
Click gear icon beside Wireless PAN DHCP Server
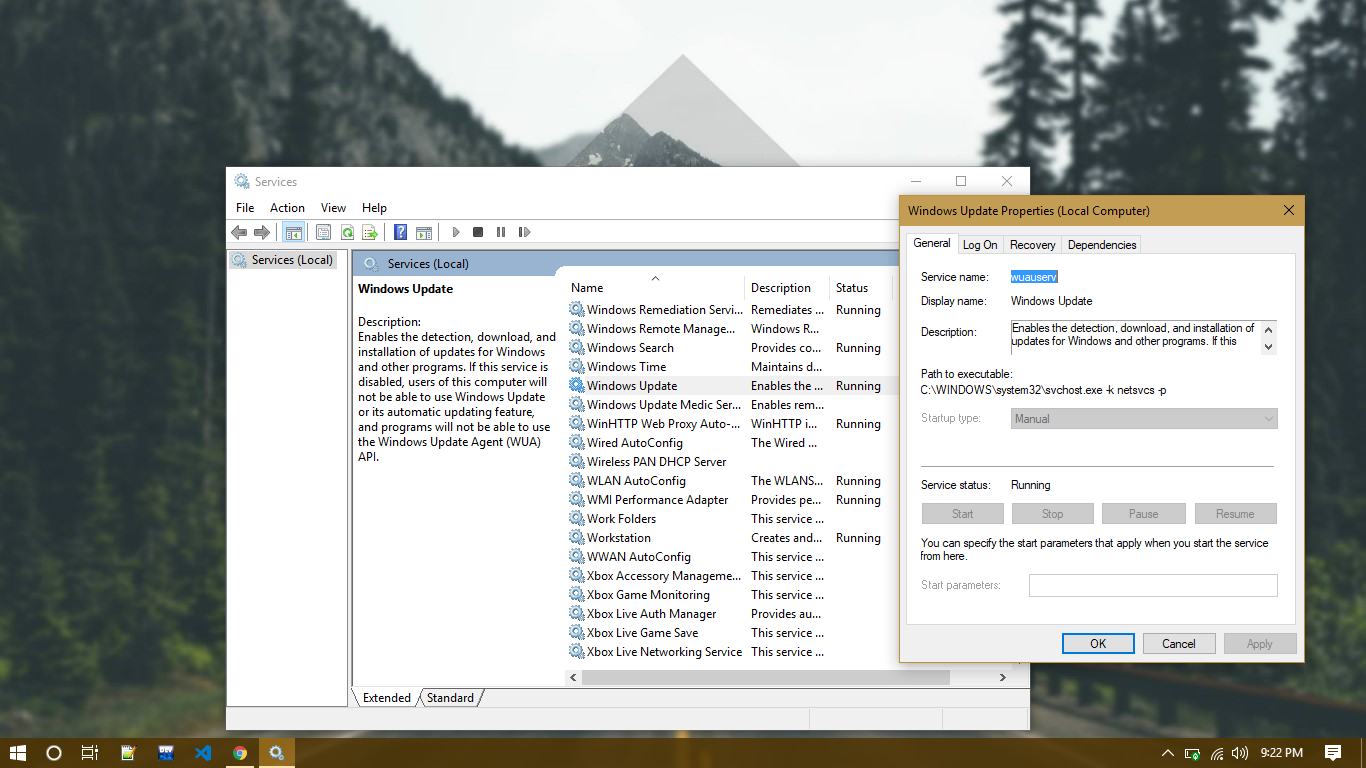(x=577, y=462)
